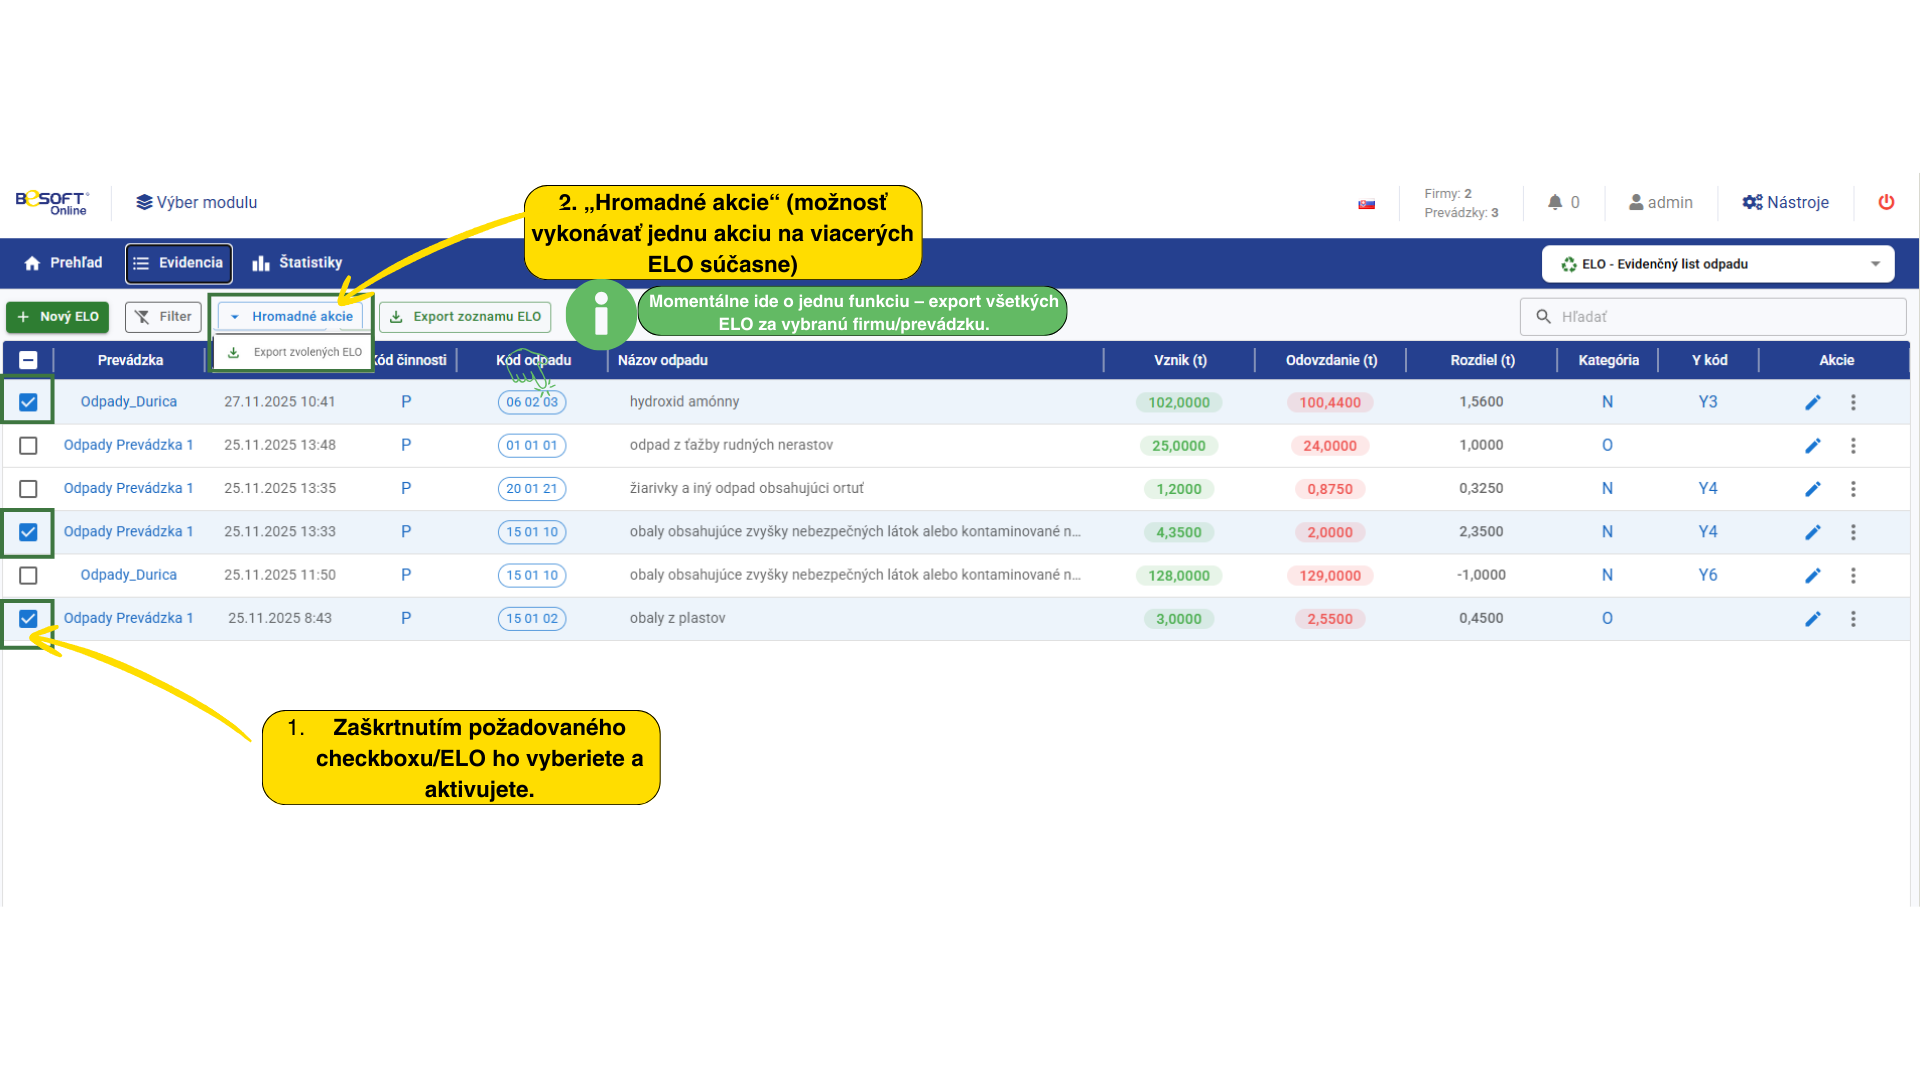This screenshot has height=1080, width=1920.
Task: Uncheck the hydroxid amónny row checkbox
Action: (28, 402)
